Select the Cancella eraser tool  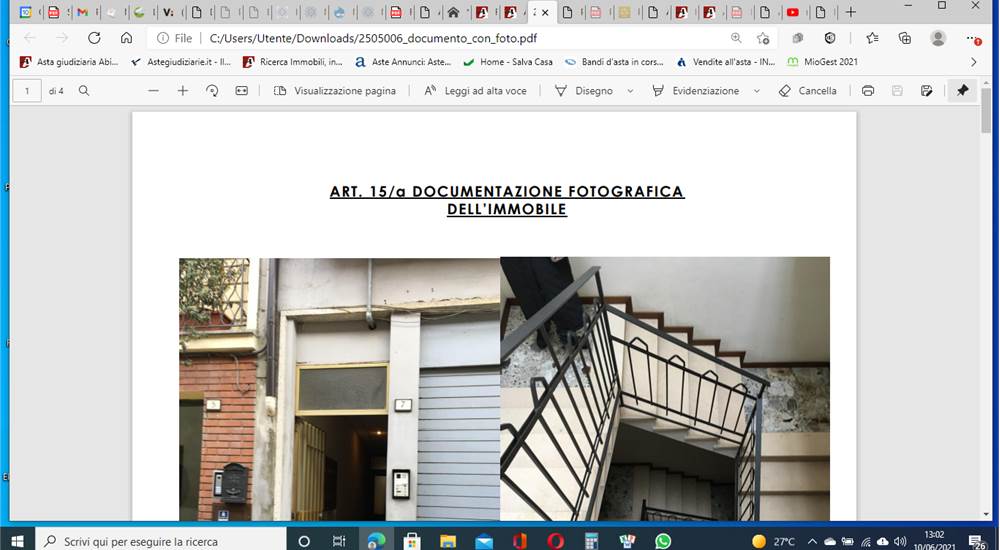[807, 91]
